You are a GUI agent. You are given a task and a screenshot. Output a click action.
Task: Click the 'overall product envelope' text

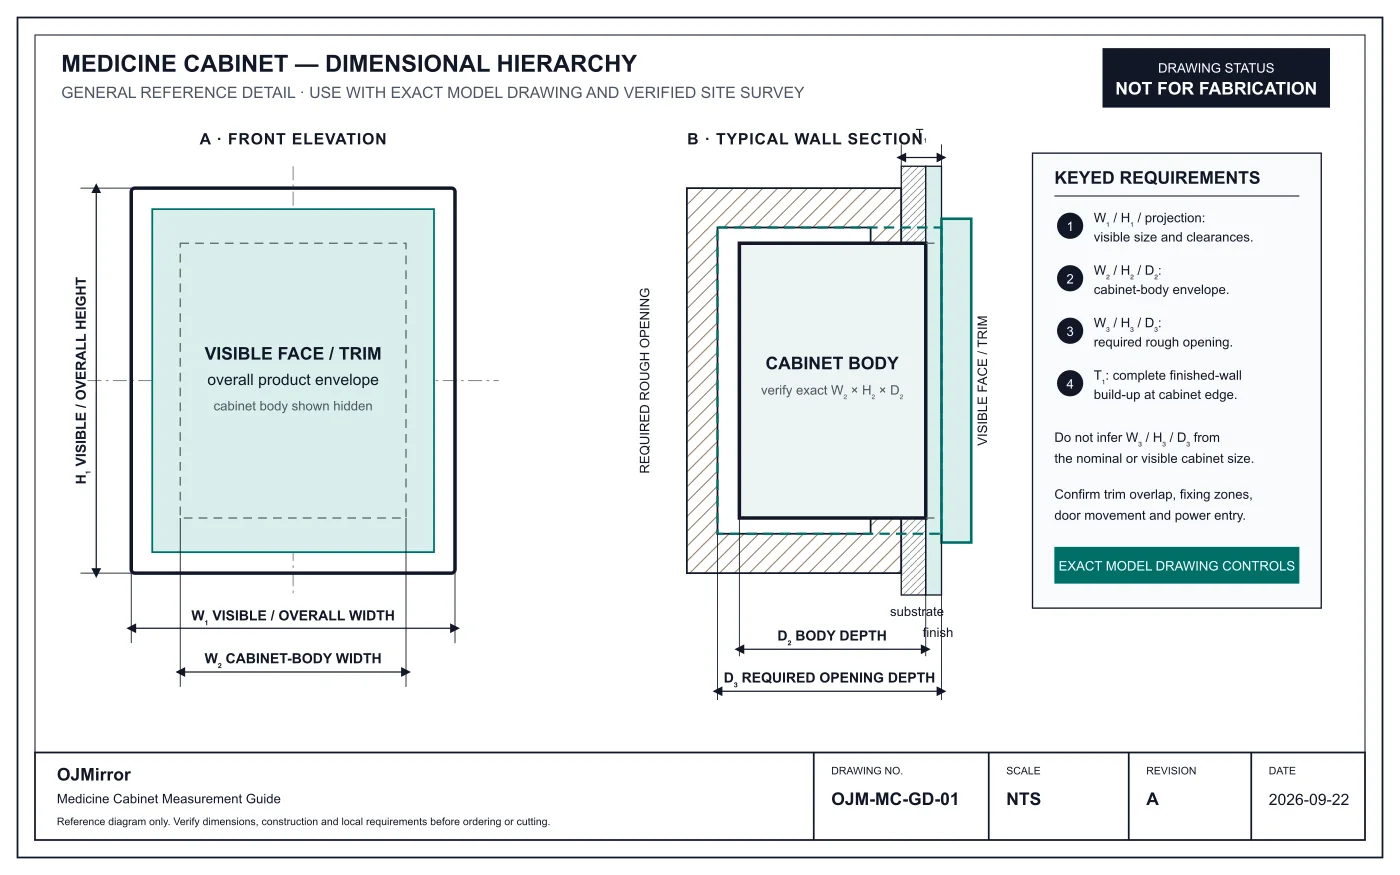point(293,380)
